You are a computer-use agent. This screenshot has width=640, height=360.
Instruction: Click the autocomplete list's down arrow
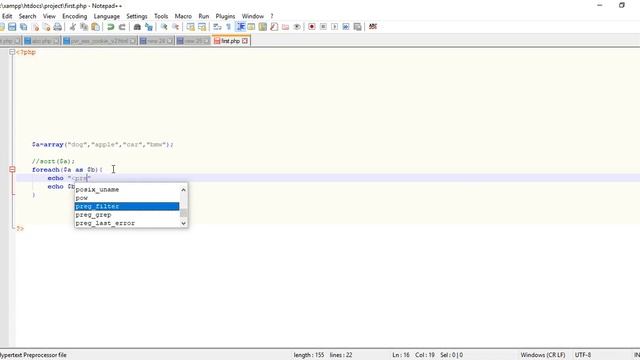point(183,223)
